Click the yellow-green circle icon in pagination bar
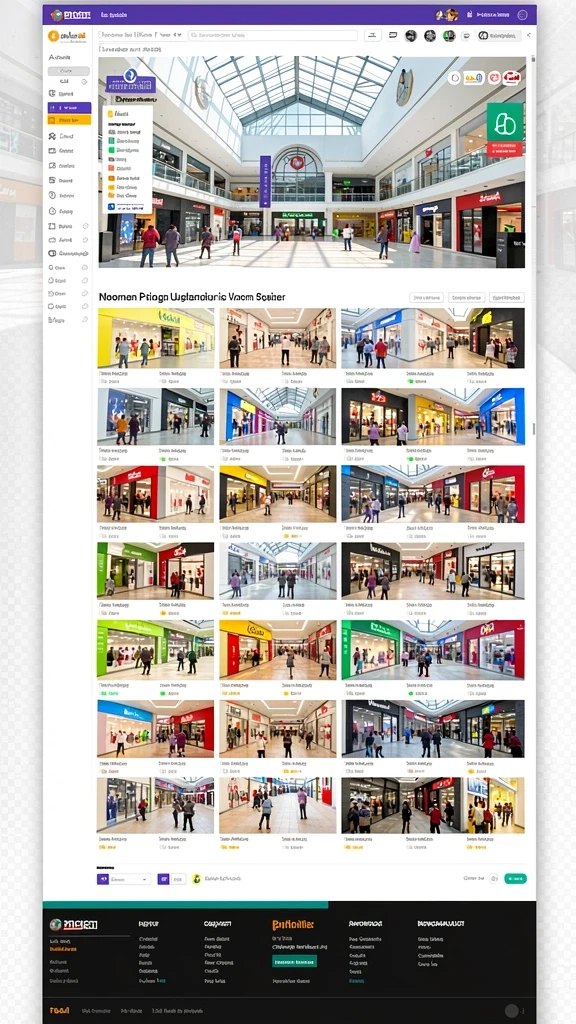Viewport: 576px width, 1024px height. click(197, 879)
